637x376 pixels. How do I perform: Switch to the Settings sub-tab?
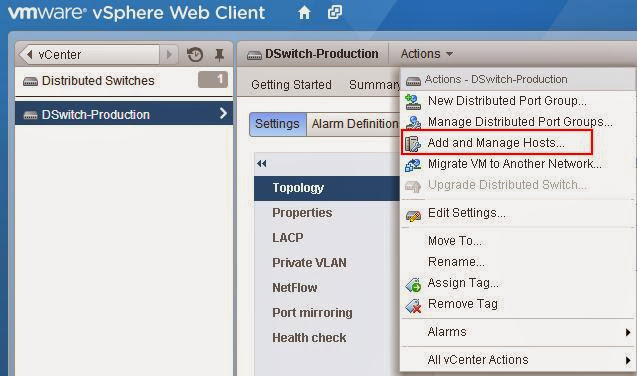click(x=277, y=123)
